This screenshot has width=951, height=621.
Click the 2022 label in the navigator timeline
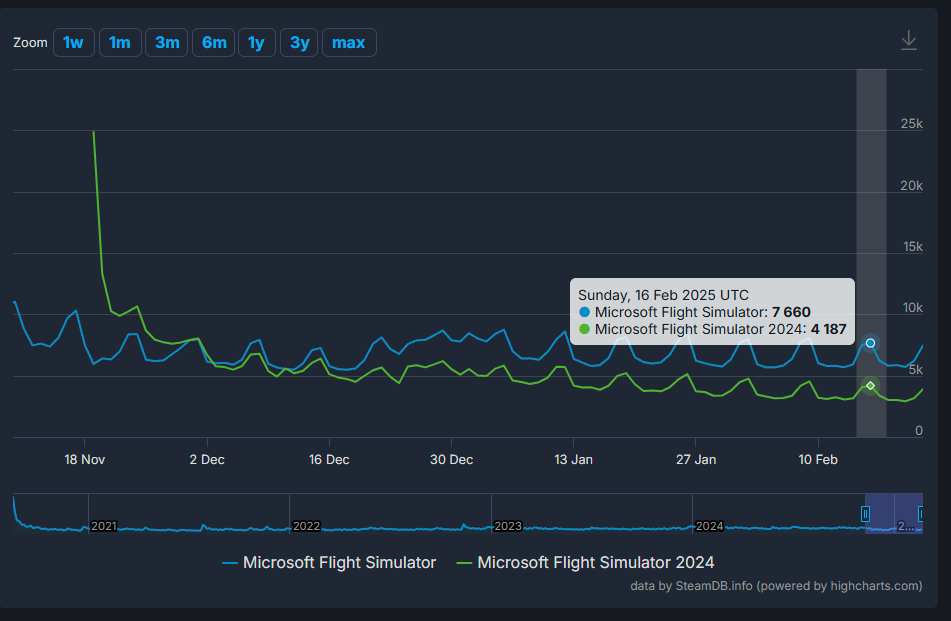306,525
